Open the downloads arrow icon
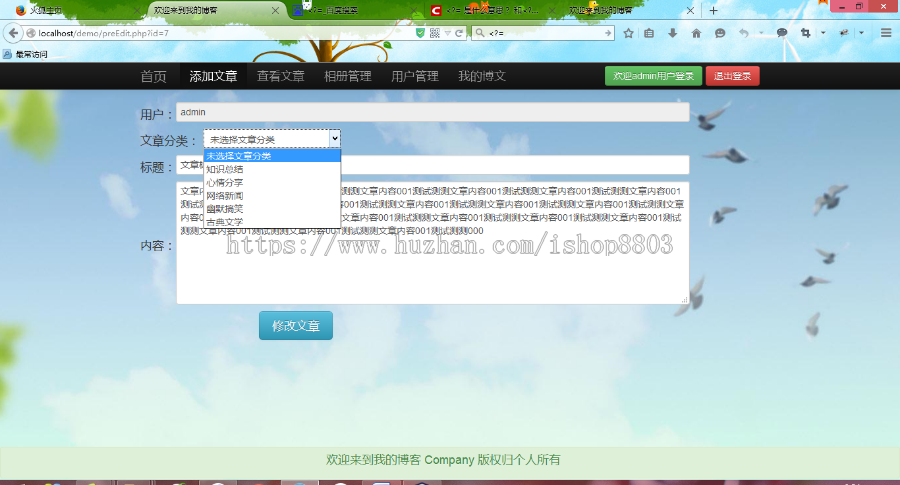 (673, 33)
